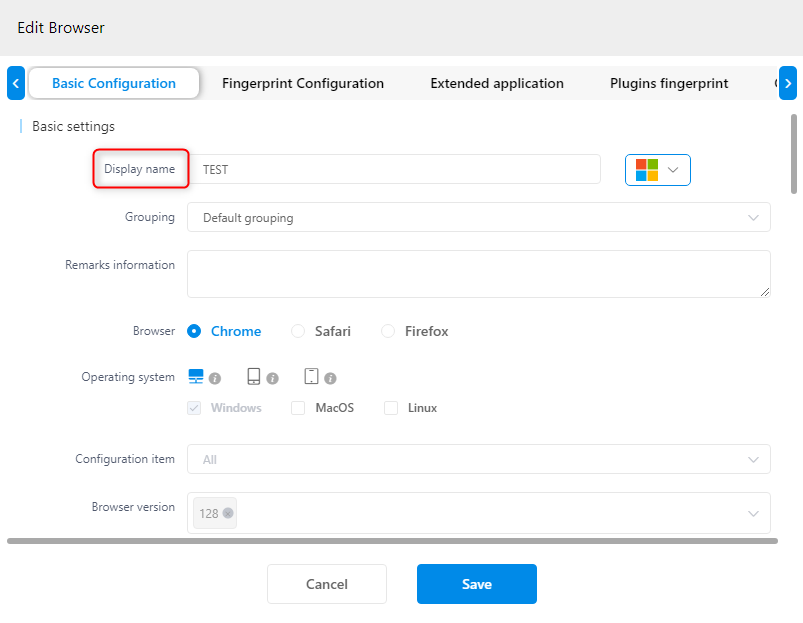Select the mobile phone operating system icon
Image resolution: width=803 pixels, height=623 pixels.
pyautogui.click(x=311, y=376)
